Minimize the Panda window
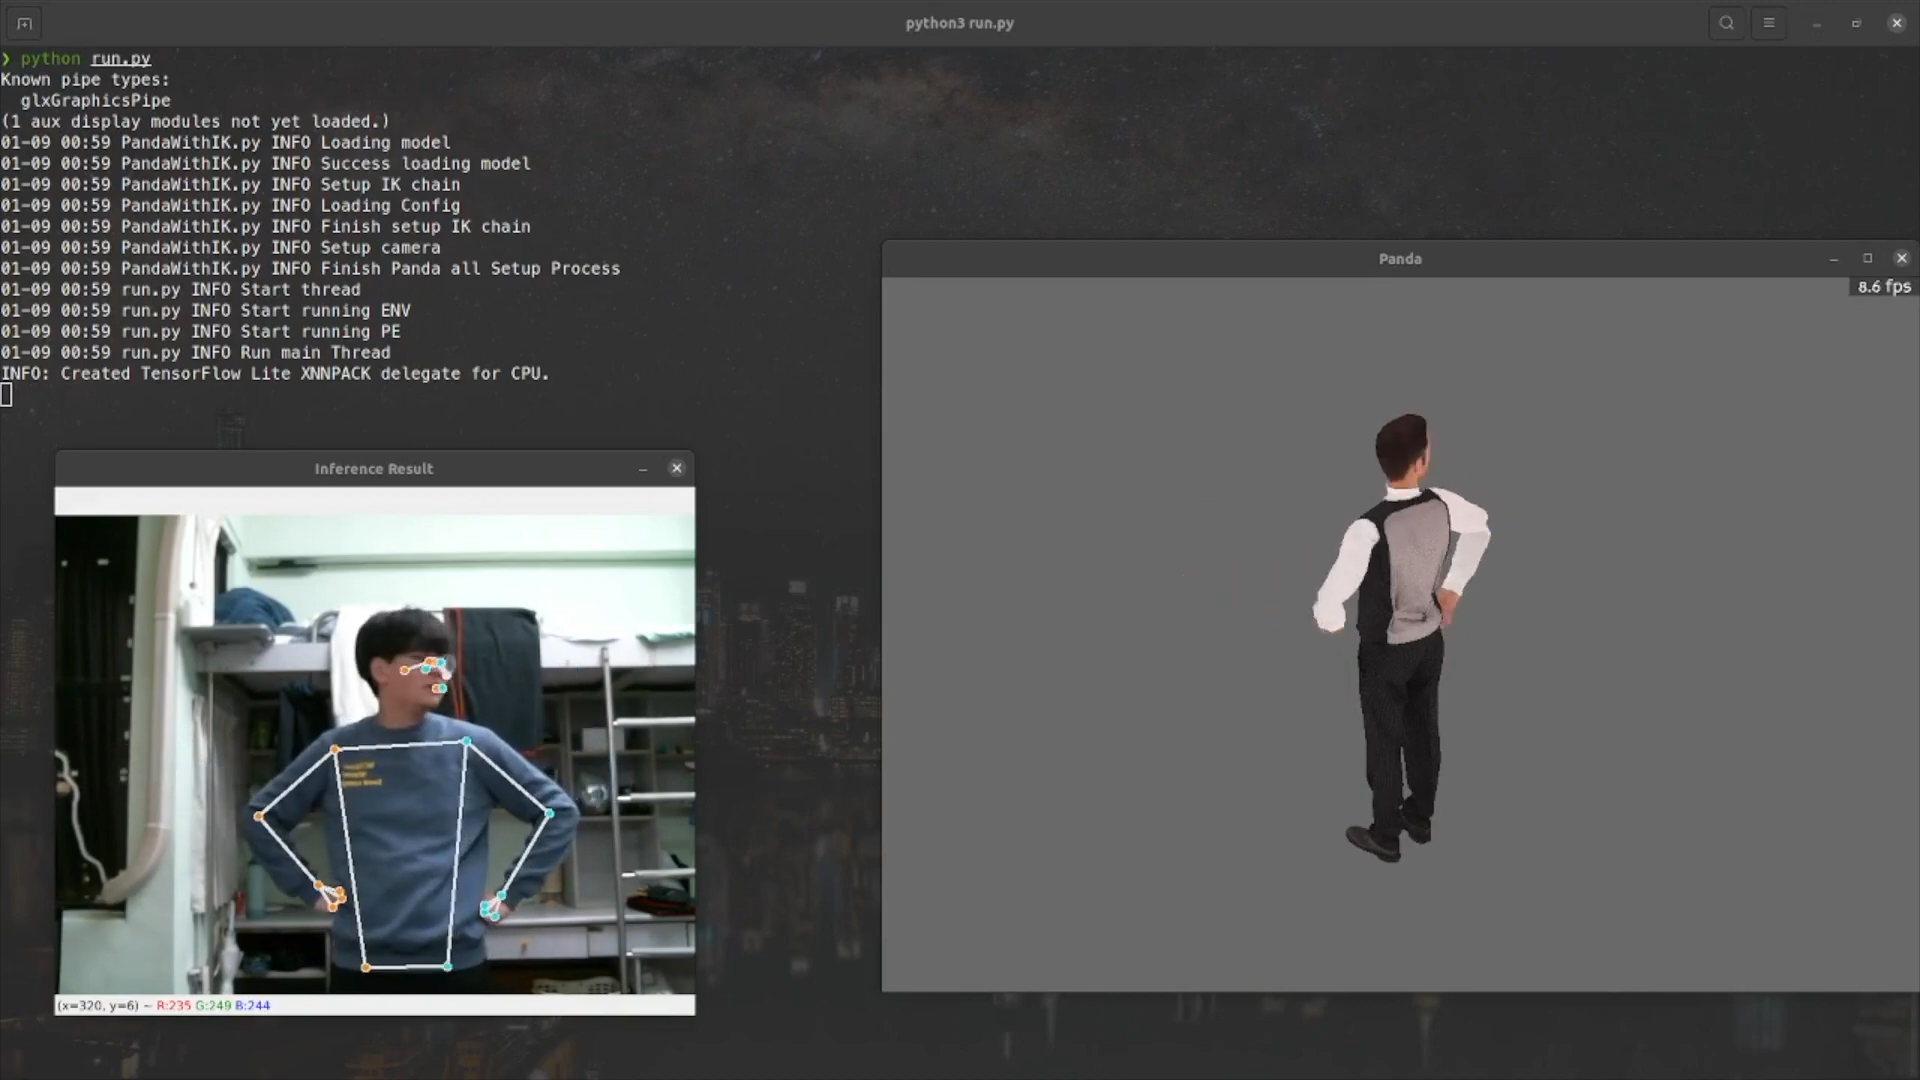Screen dimensions: 1920x1080 pyautogui.click(x=1833, y=259)
